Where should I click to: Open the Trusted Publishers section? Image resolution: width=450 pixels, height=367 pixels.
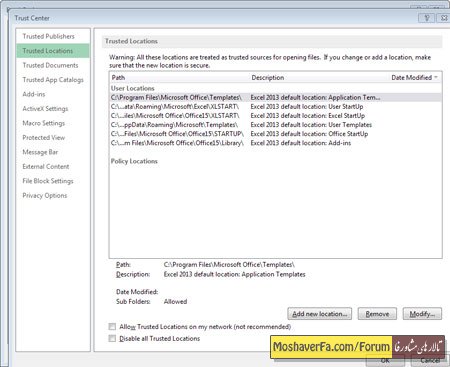click(49, 36)
